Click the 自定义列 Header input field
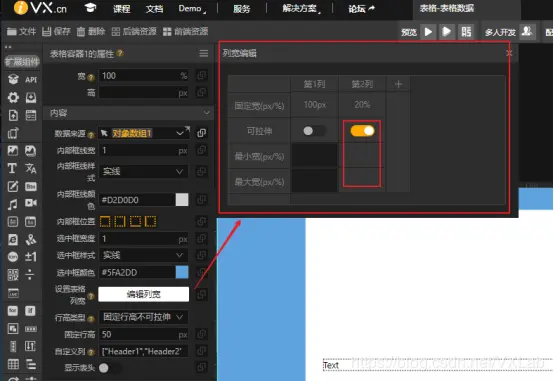554x381 pixels. click(x=143, y=351)
